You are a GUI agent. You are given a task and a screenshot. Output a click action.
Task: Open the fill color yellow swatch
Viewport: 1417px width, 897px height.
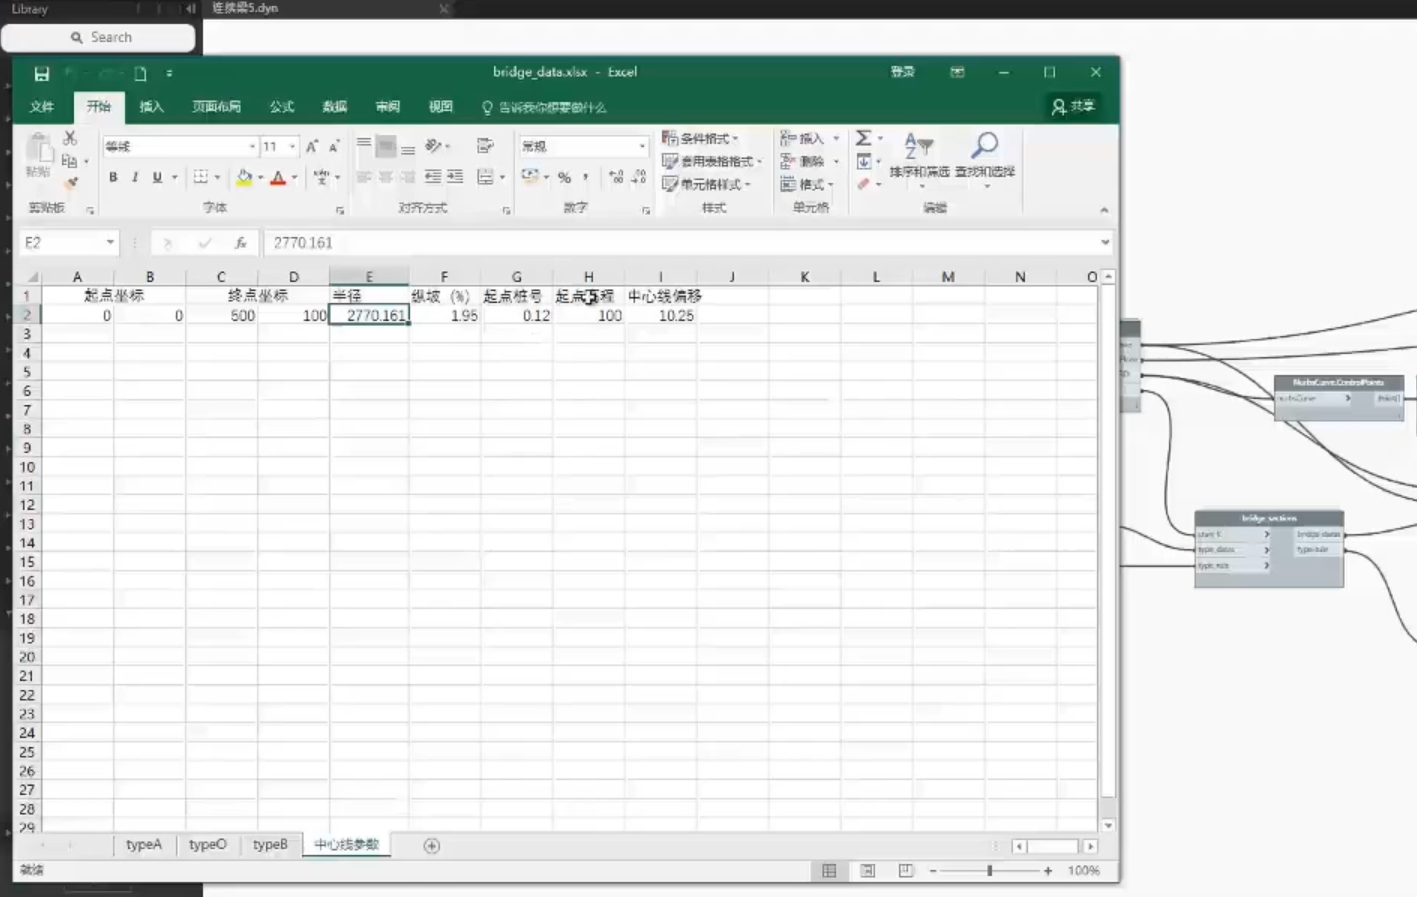(x=244, y=178)
